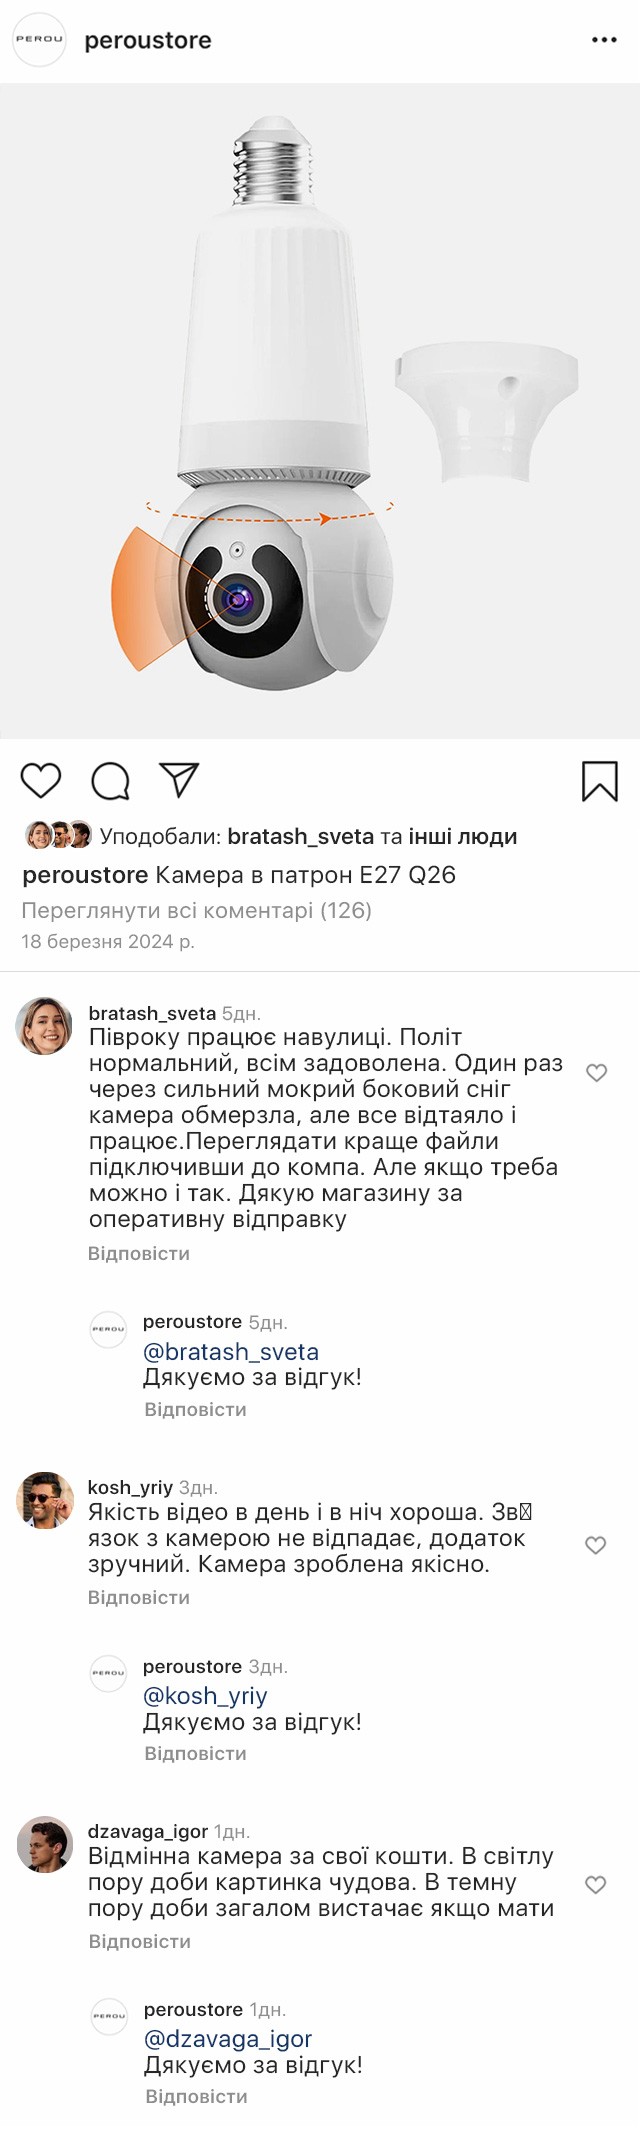Like kosh_yriy's comment with heart
This screenshot has width=640, height=2129.
pos(596,1545)
